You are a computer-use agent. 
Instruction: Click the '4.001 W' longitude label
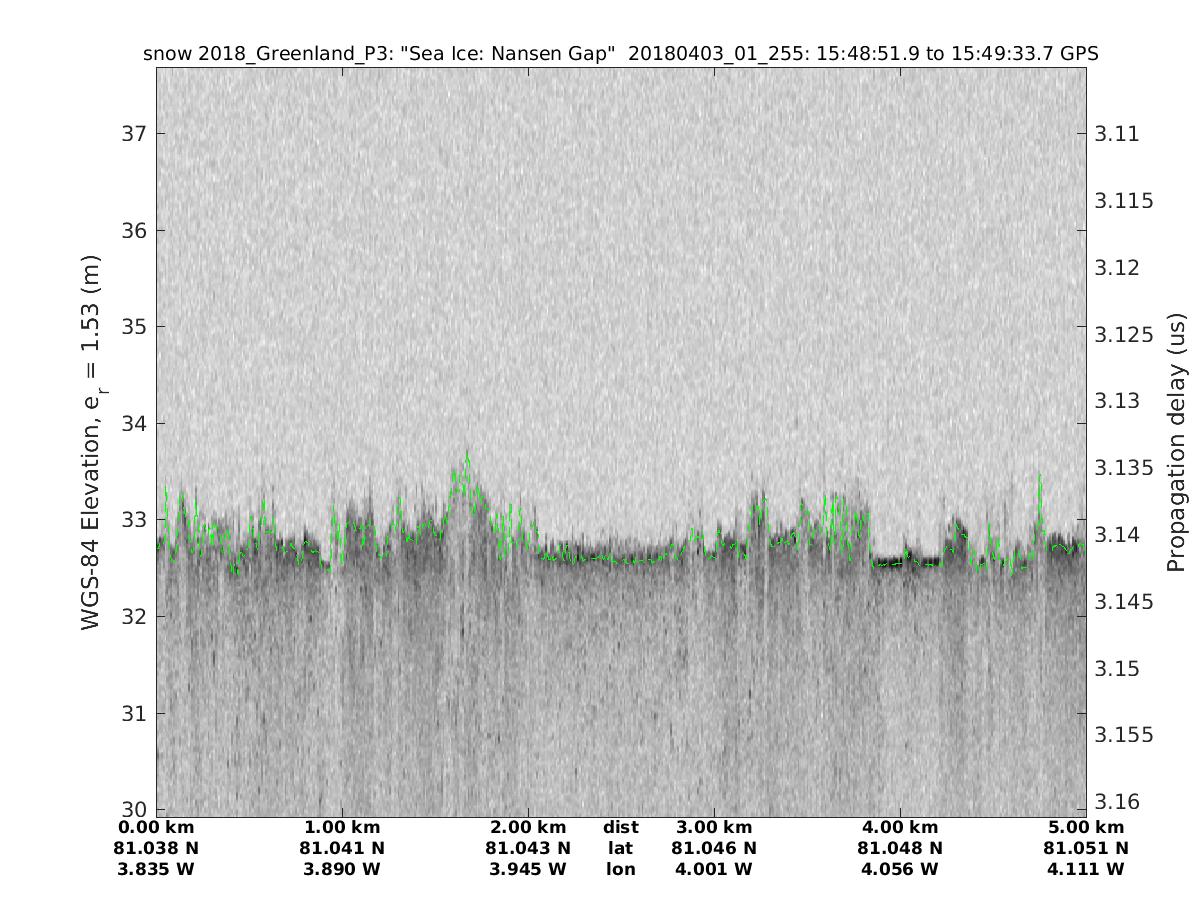pyautogui.click(x=714, y=869)
